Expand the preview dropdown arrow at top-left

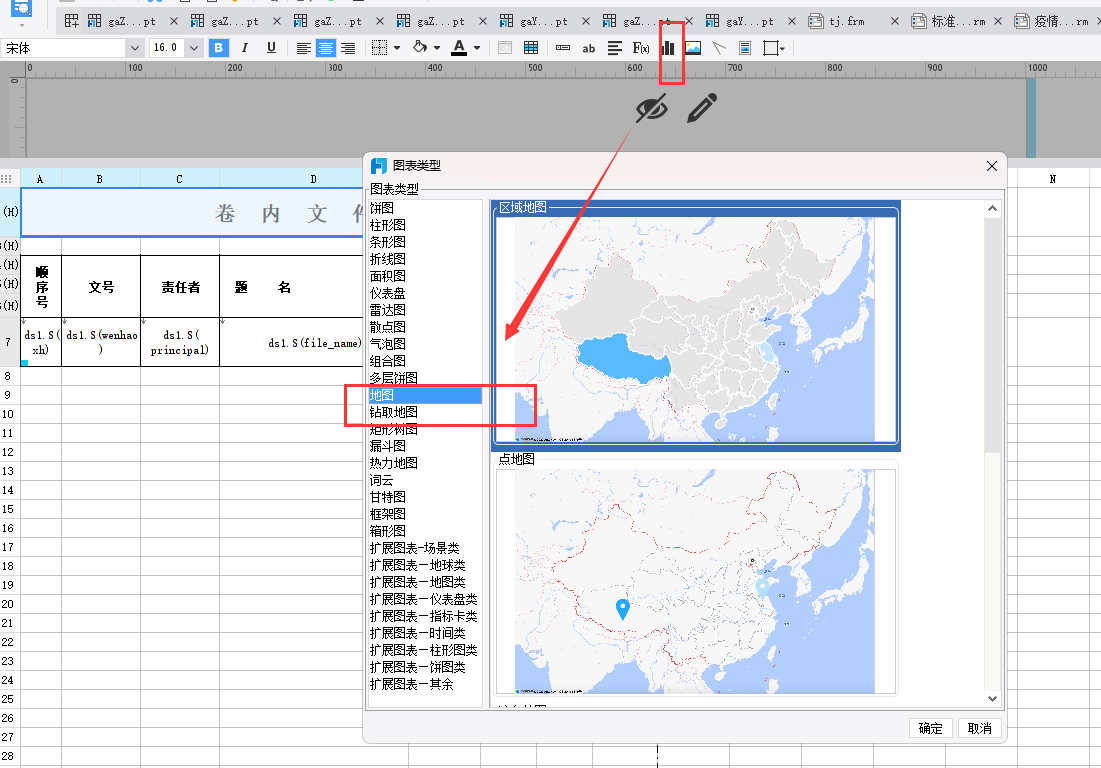click(x=22, y=25)
